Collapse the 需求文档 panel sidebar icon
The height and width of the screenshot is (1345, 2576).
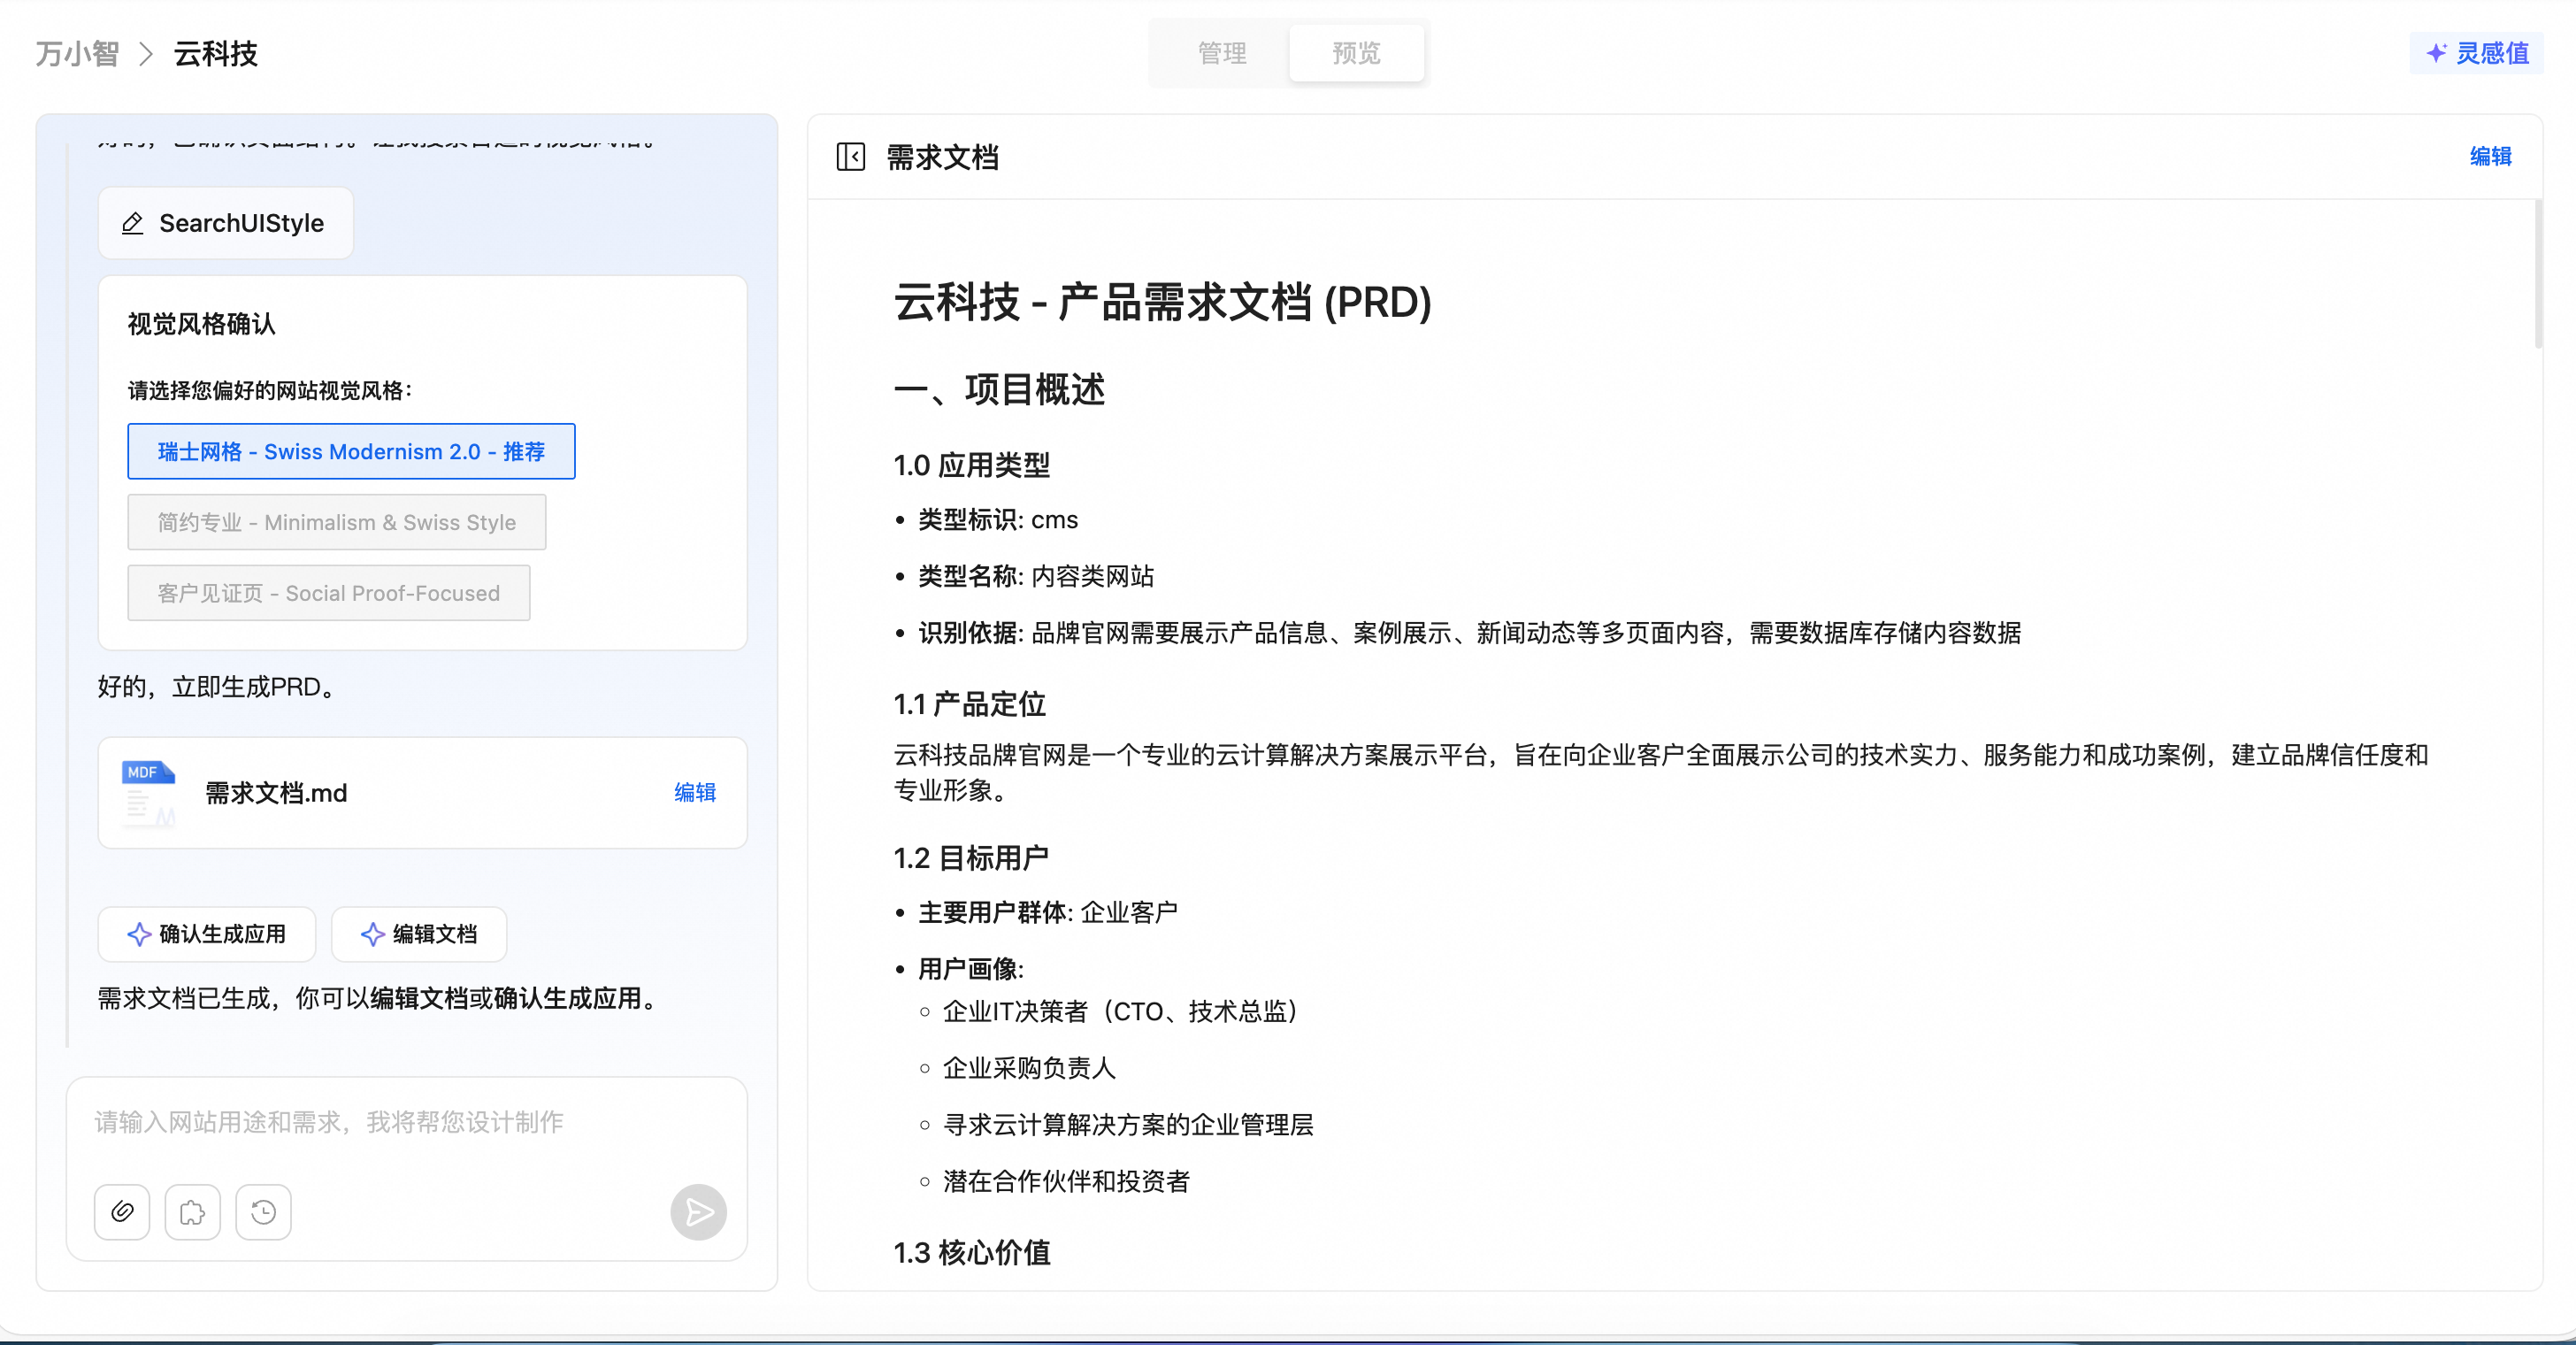pyautogui.click(x=850, y=157)
